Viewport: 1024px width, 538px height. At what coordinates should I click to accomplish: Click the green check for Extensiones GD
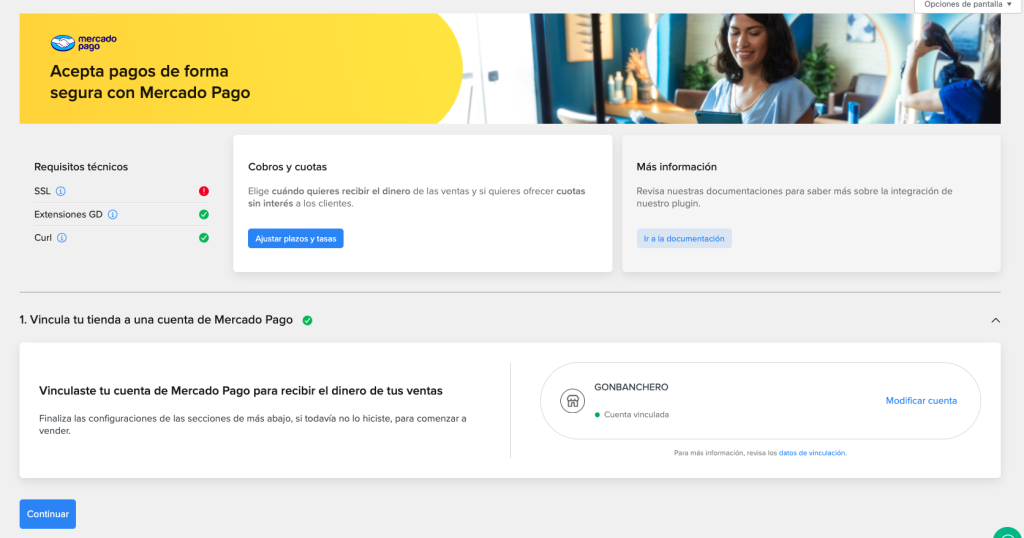pos(203,215)
